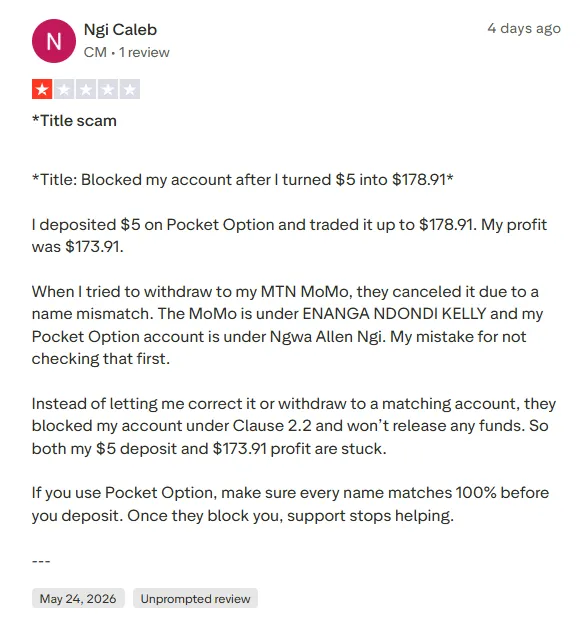The height and width of the screenshot is (624, 582).
Task: Open the '*Title scam' review heading
Action: (74, 121)
